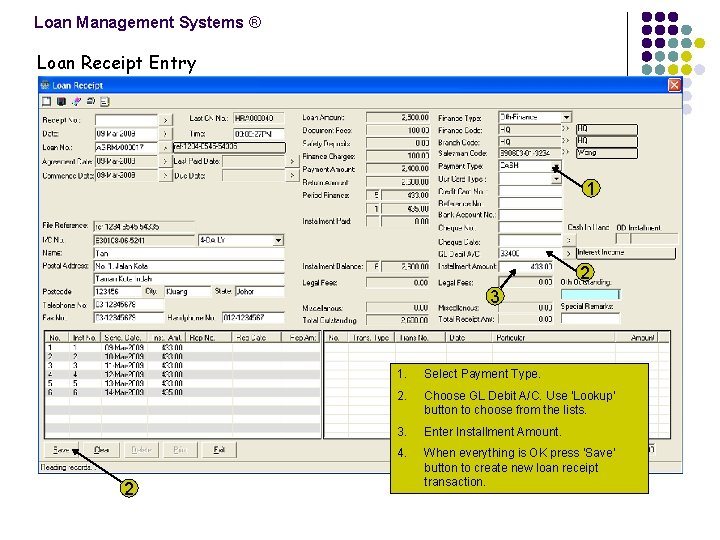Click the Installment Amount input field
The height and width of the screenshot is (540, 720).
click(x=526, y=266)
